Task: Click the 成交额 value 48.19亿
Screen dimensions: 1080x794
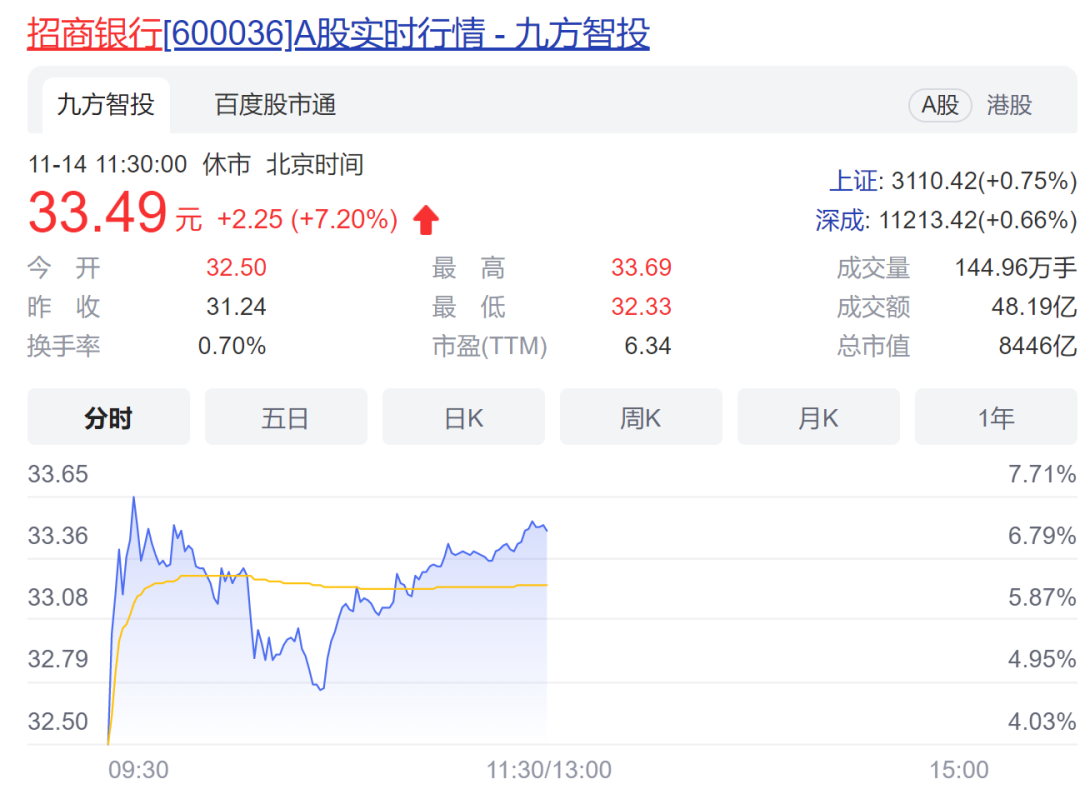Action: point(1034,306)
